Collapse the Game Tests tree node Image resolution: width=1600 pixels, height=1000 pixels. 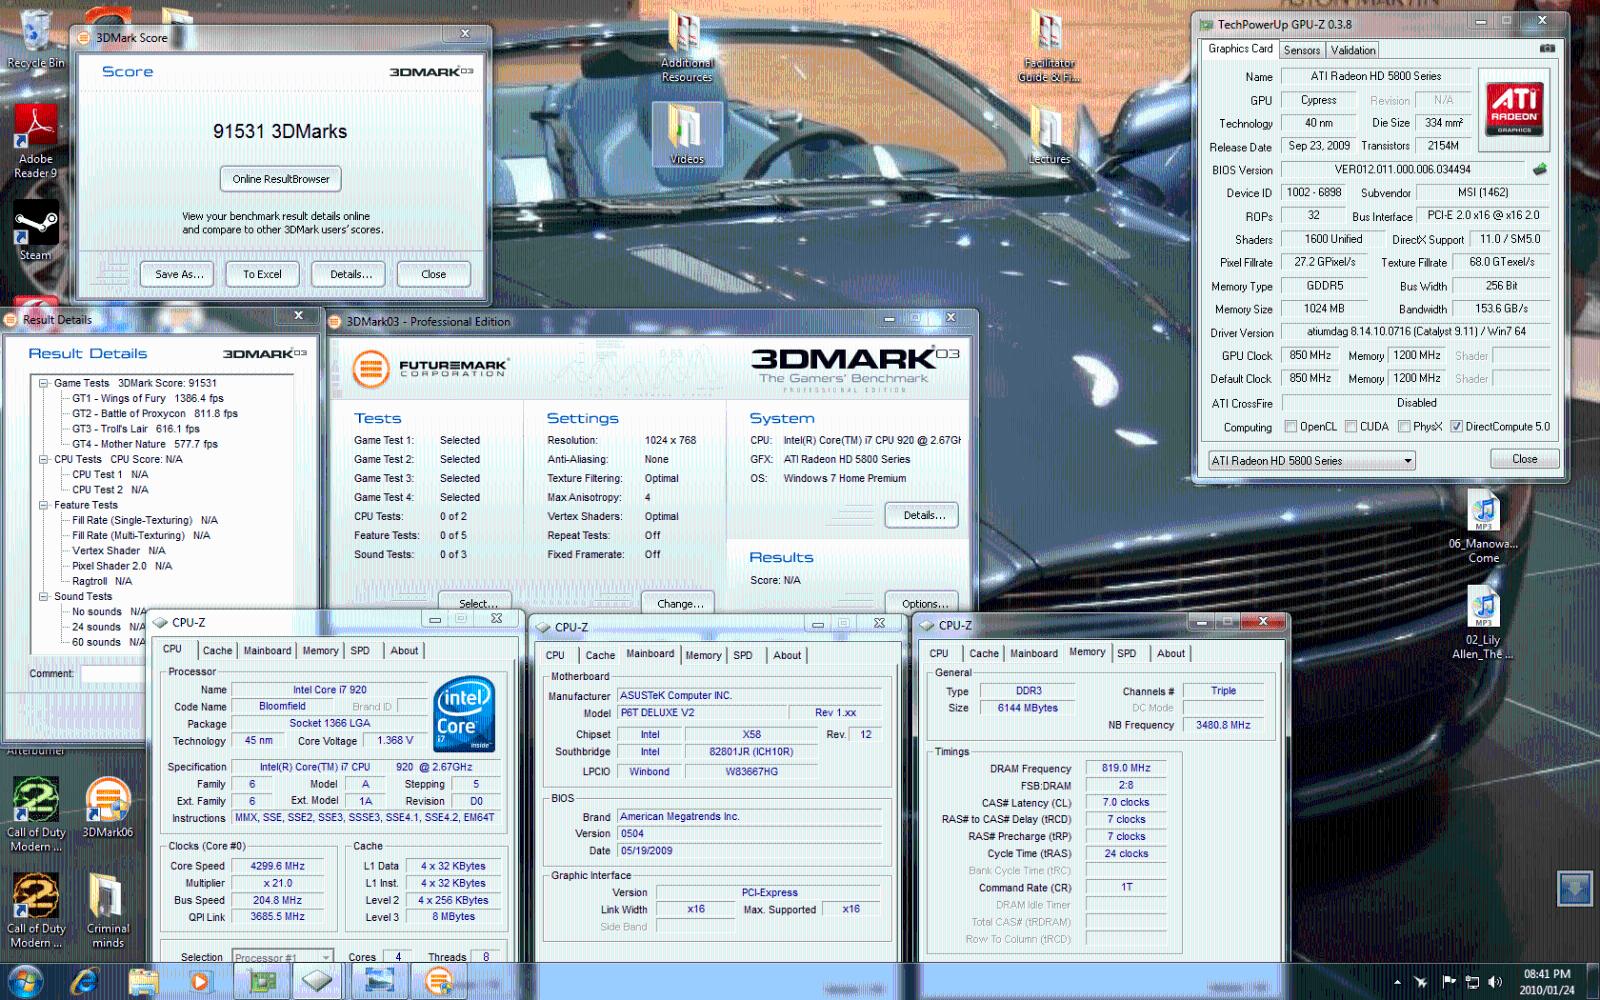44,383
